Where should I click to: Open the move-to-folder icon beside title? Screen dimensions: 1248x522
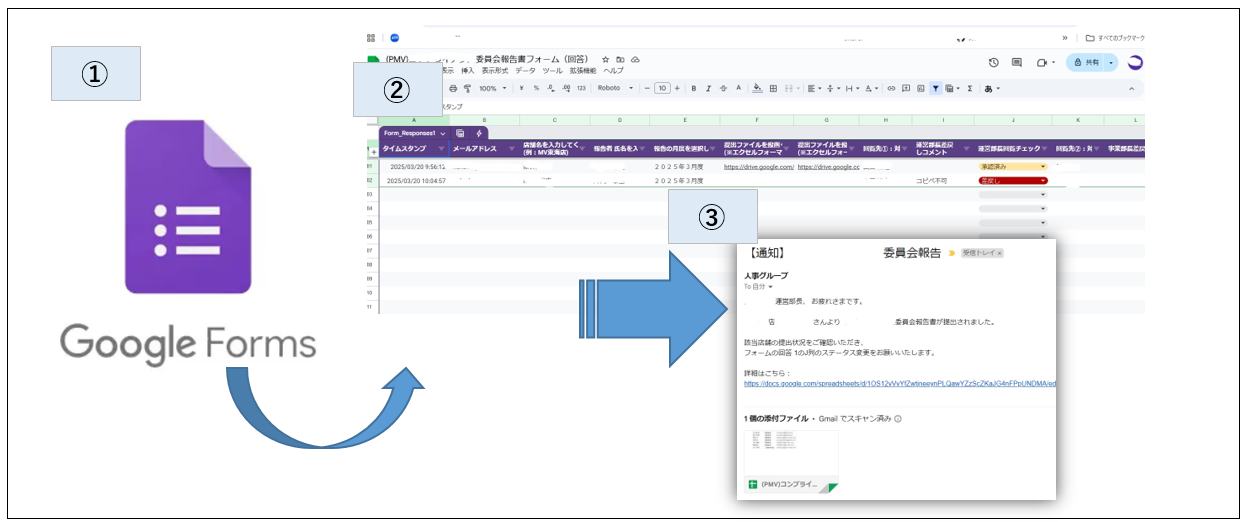tap(620, 60)
